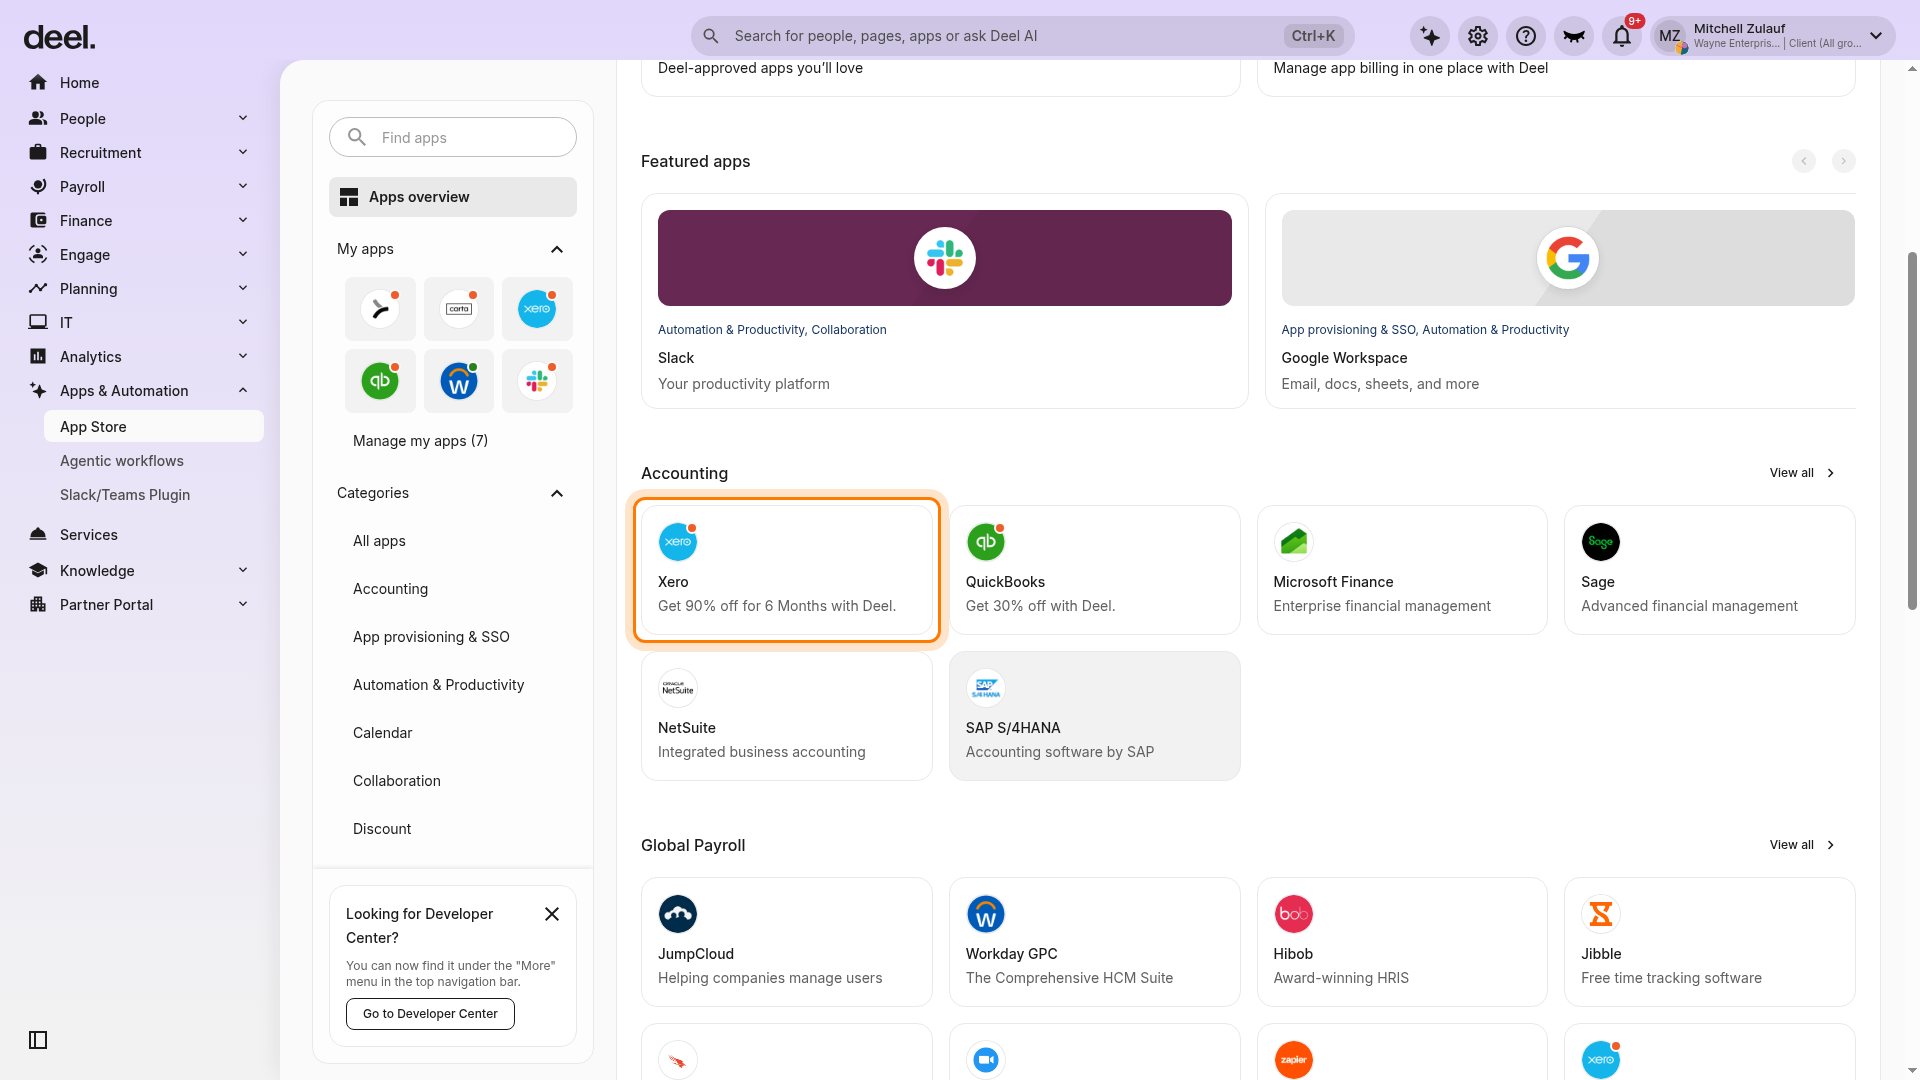The height and width of the screenshot is (1080, 1920).
Task: Open the Slack icon in My apps
Action: pos(537,381)
